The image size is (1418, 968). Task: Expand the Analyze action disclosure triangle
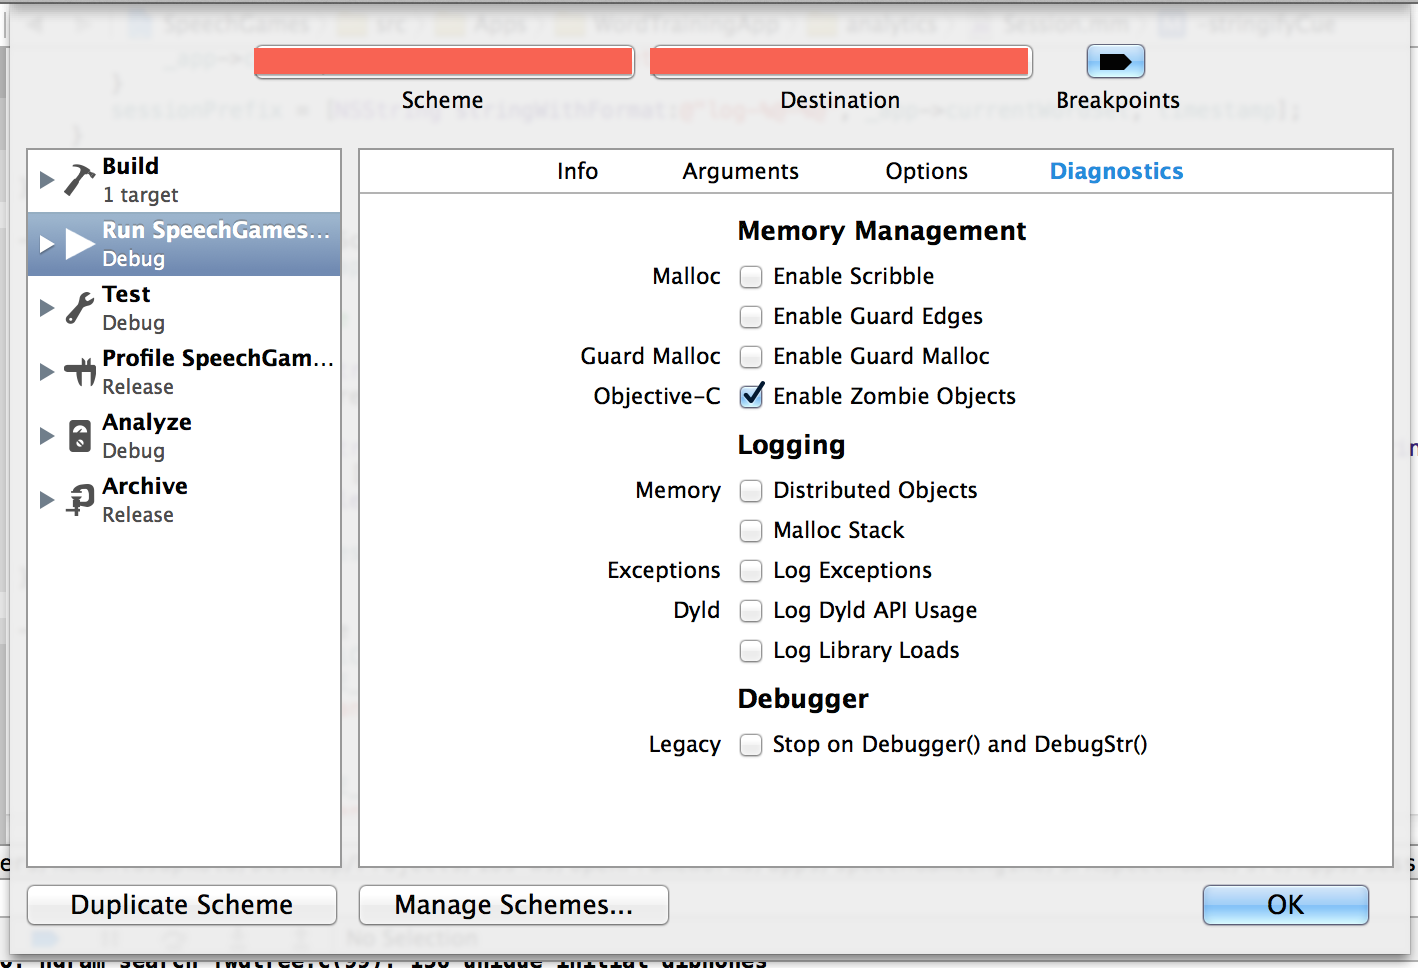pos(46,436)
